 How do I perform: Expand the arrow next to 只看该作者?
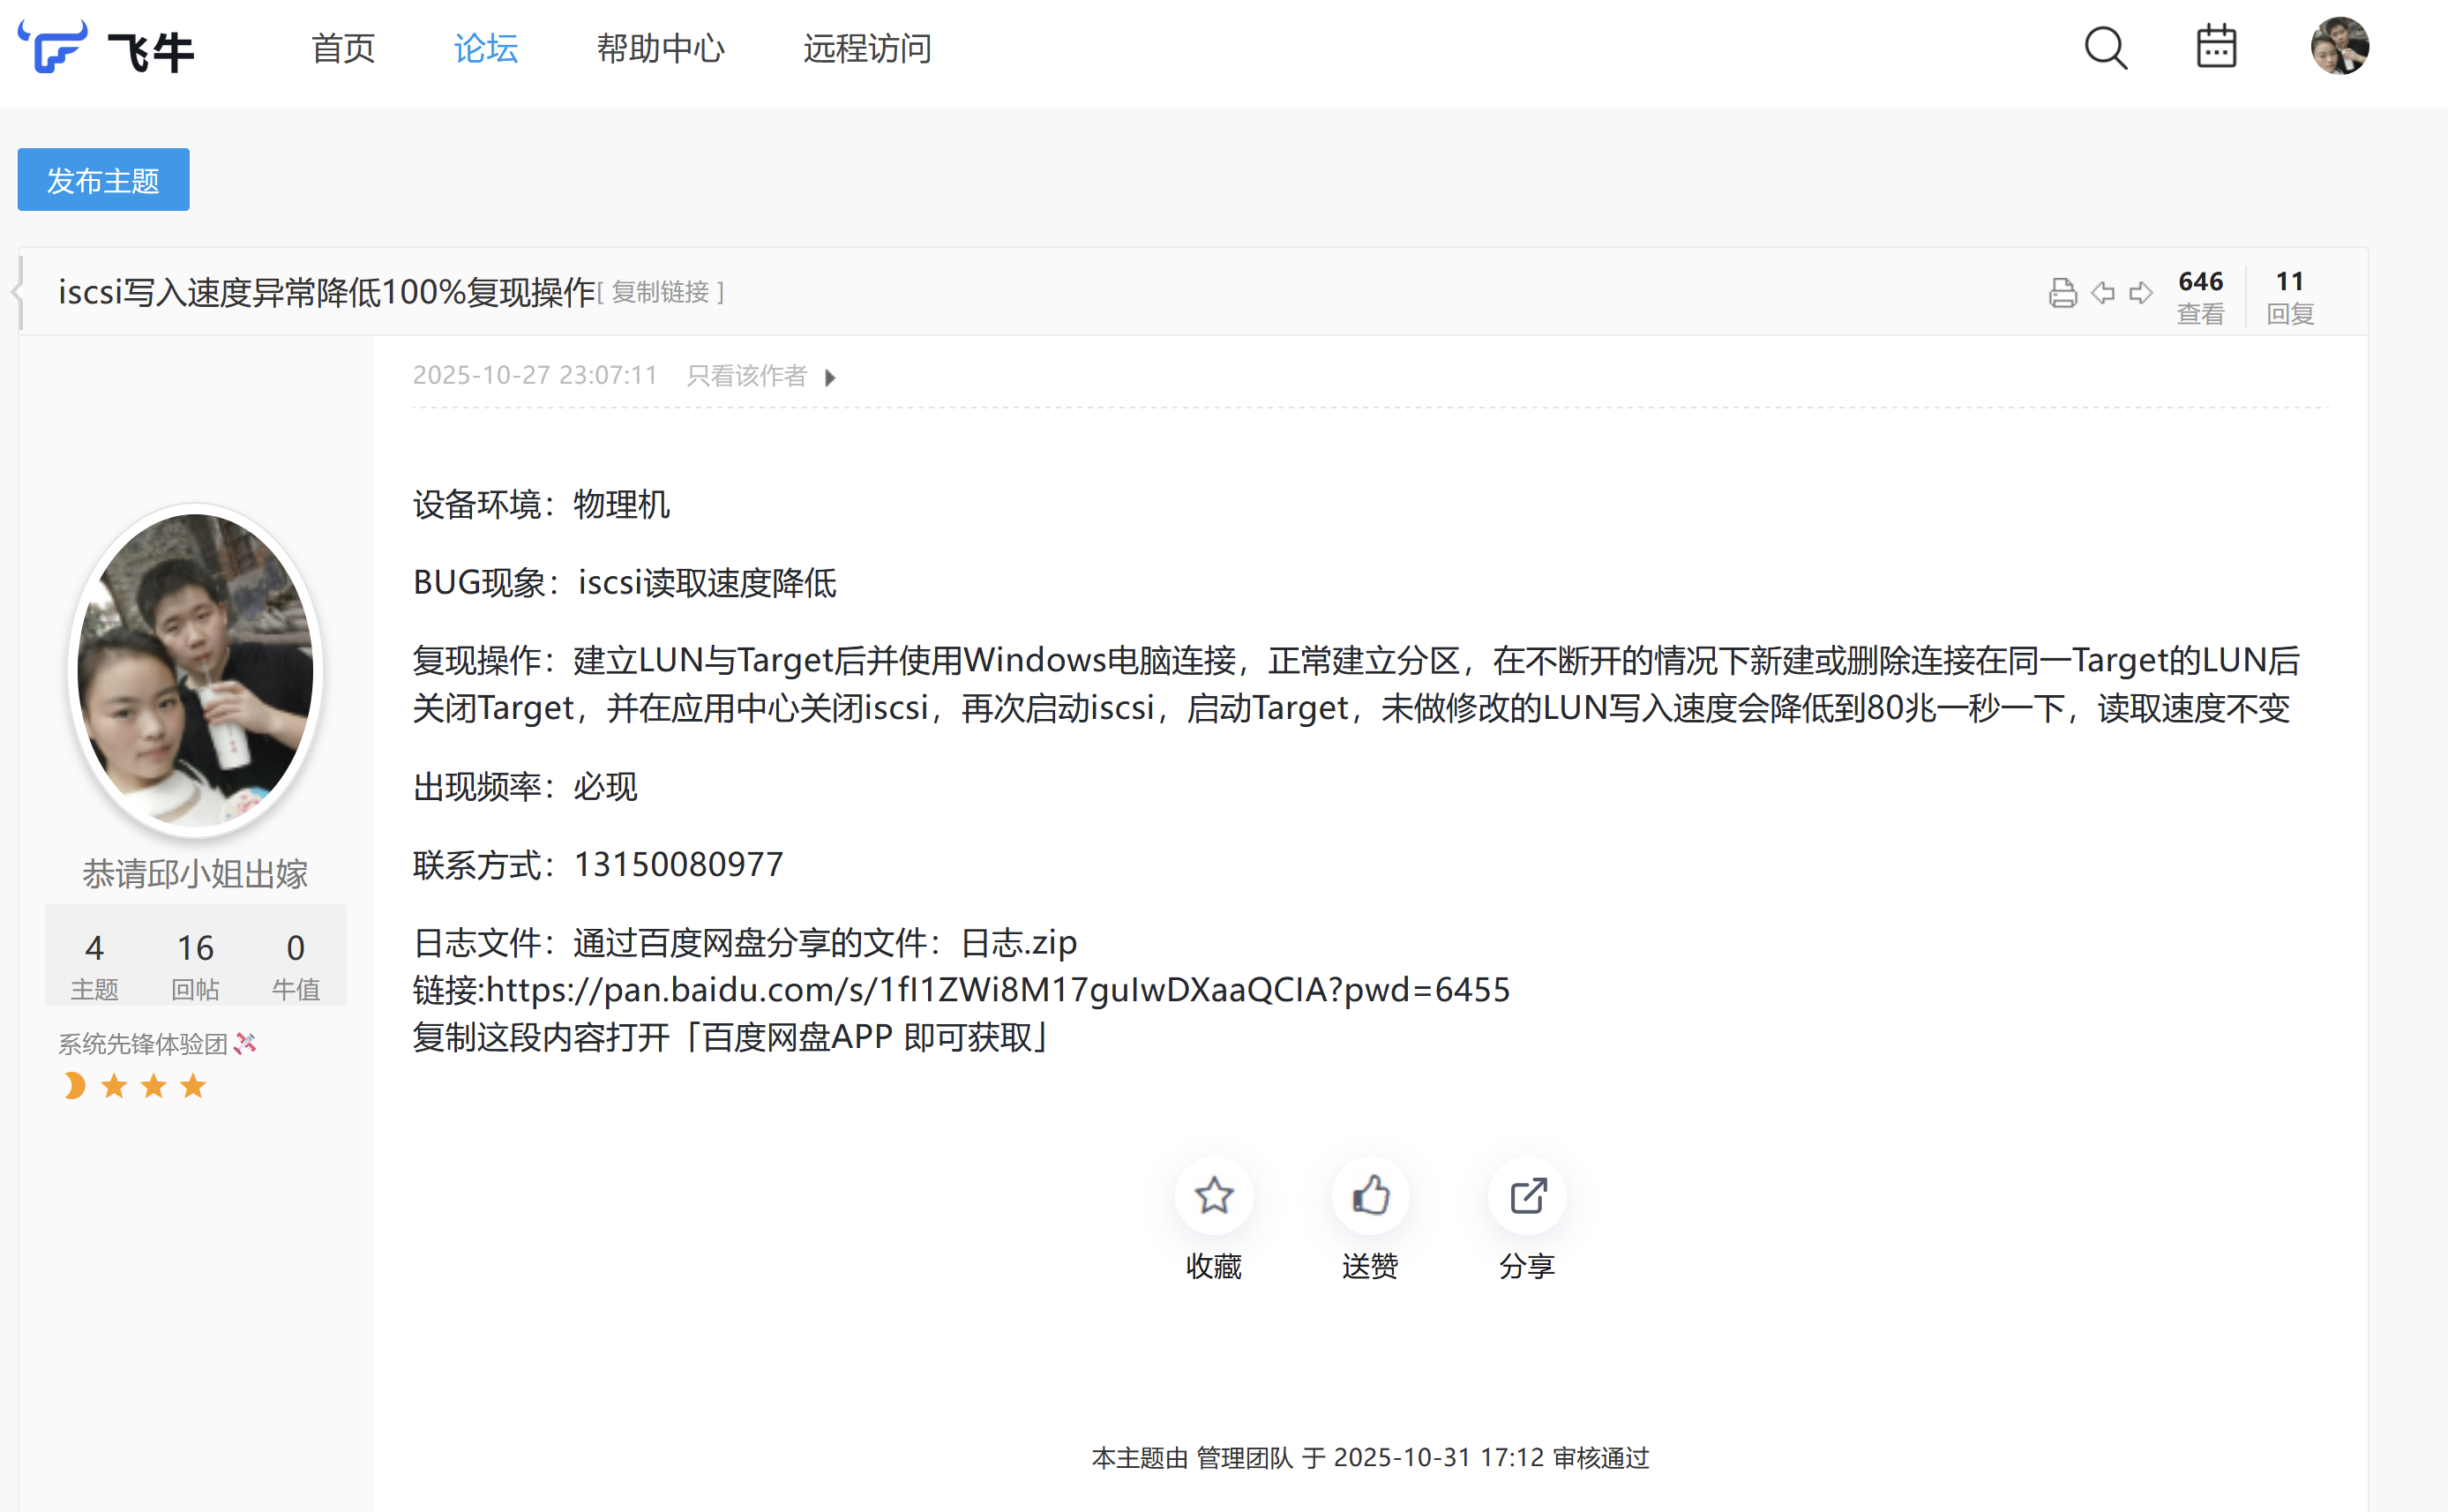click(831, 377)
